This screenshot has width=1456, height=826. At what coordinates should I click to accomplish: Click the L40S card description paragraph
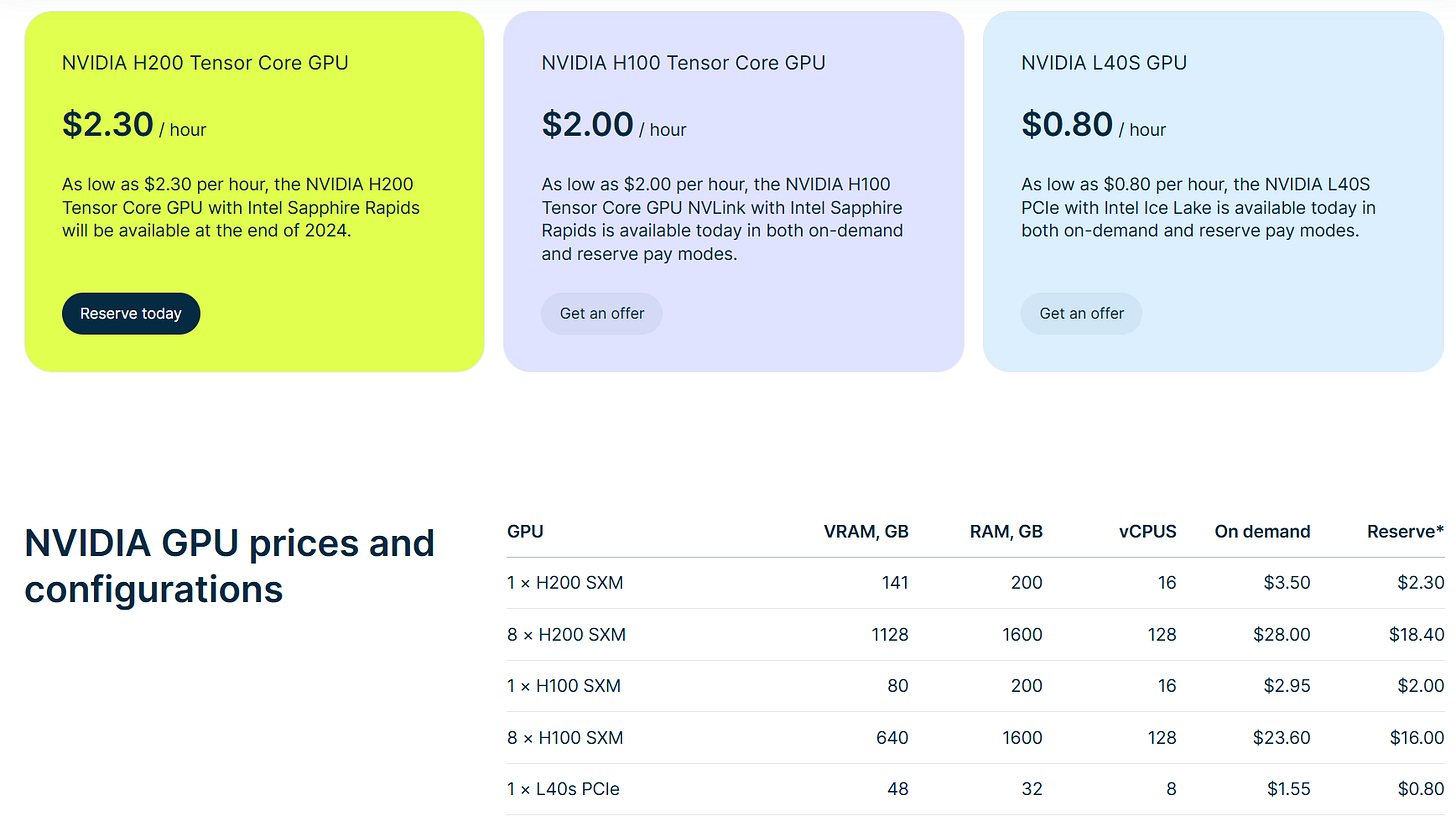[x=1199, y=208]
